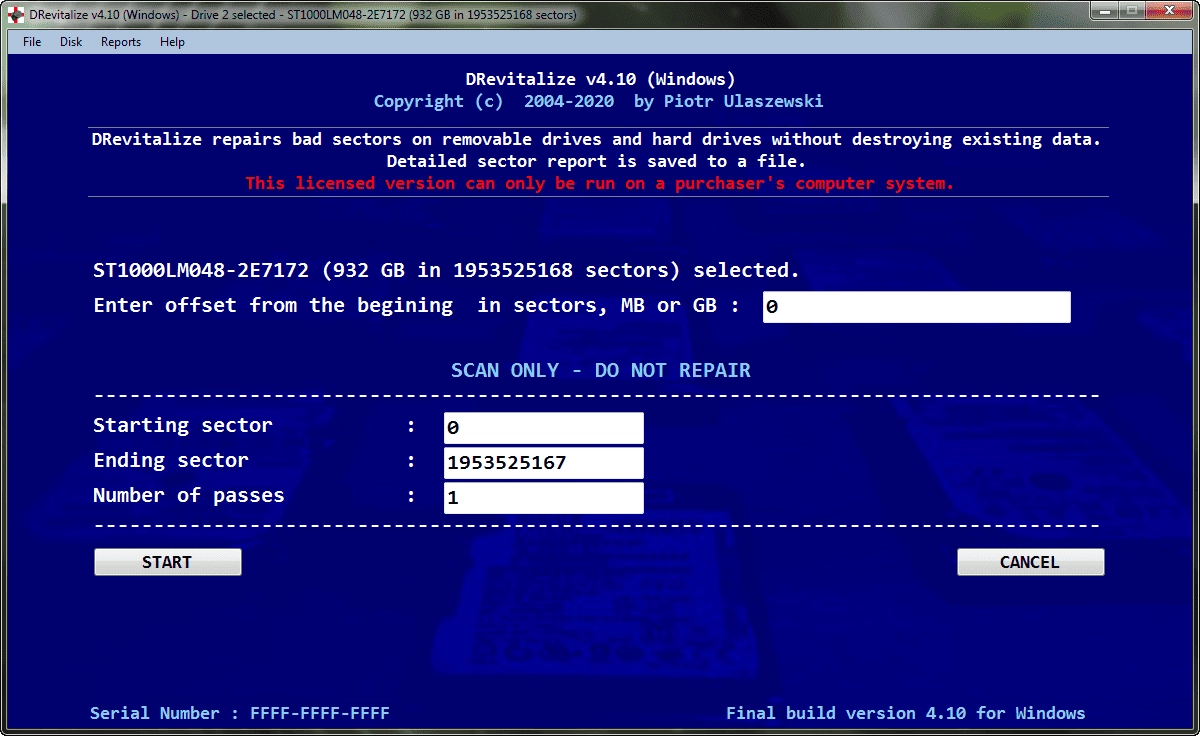Select the Ending sector input field
Screen dimensions: 1200x736
[543, 463]
